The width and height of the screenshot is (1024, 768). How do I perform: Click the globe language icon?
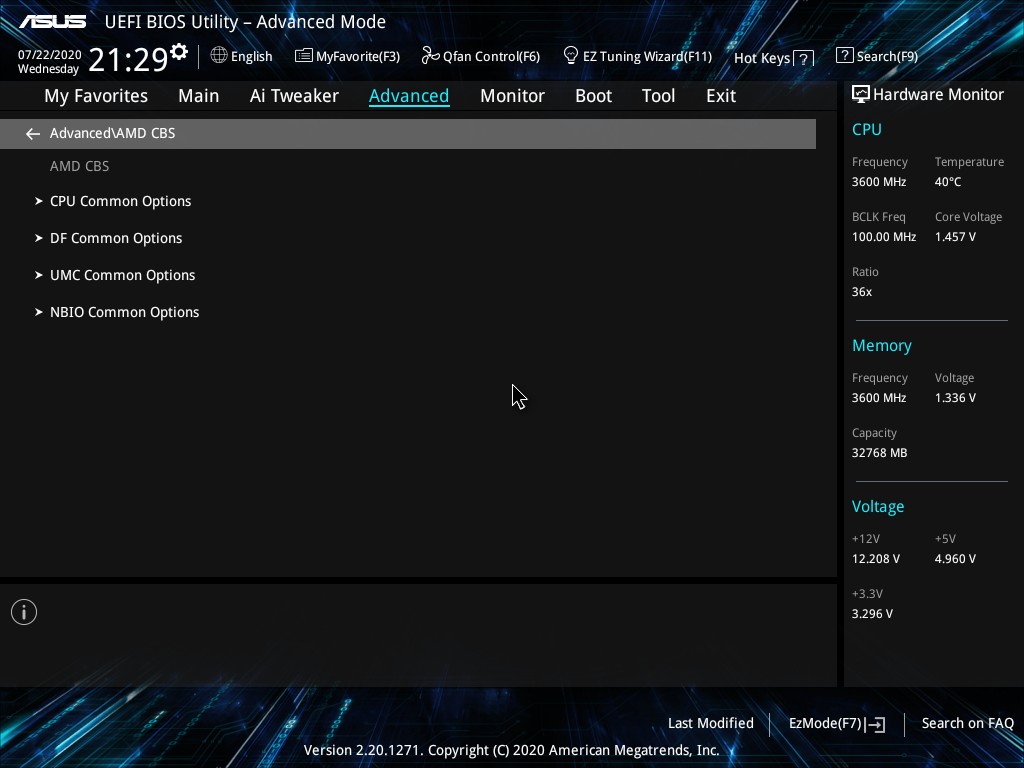point(219,56)
